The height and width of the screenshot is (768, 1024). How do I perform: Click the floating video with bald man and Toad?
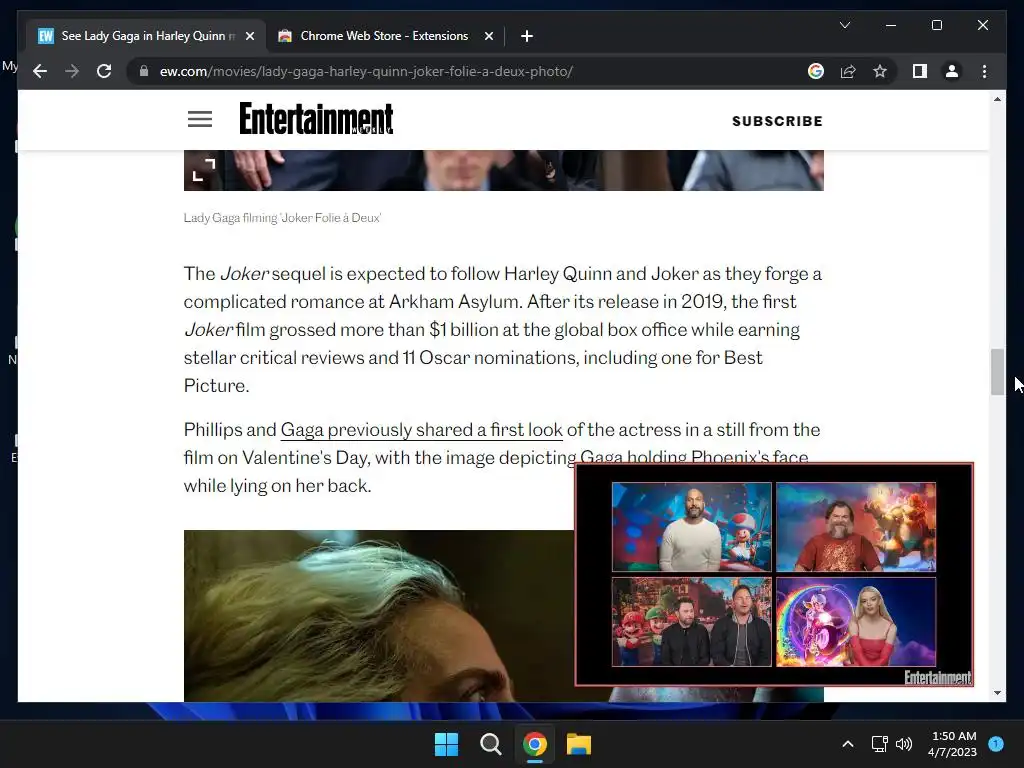pyautogui.click(x=692, y=527)
